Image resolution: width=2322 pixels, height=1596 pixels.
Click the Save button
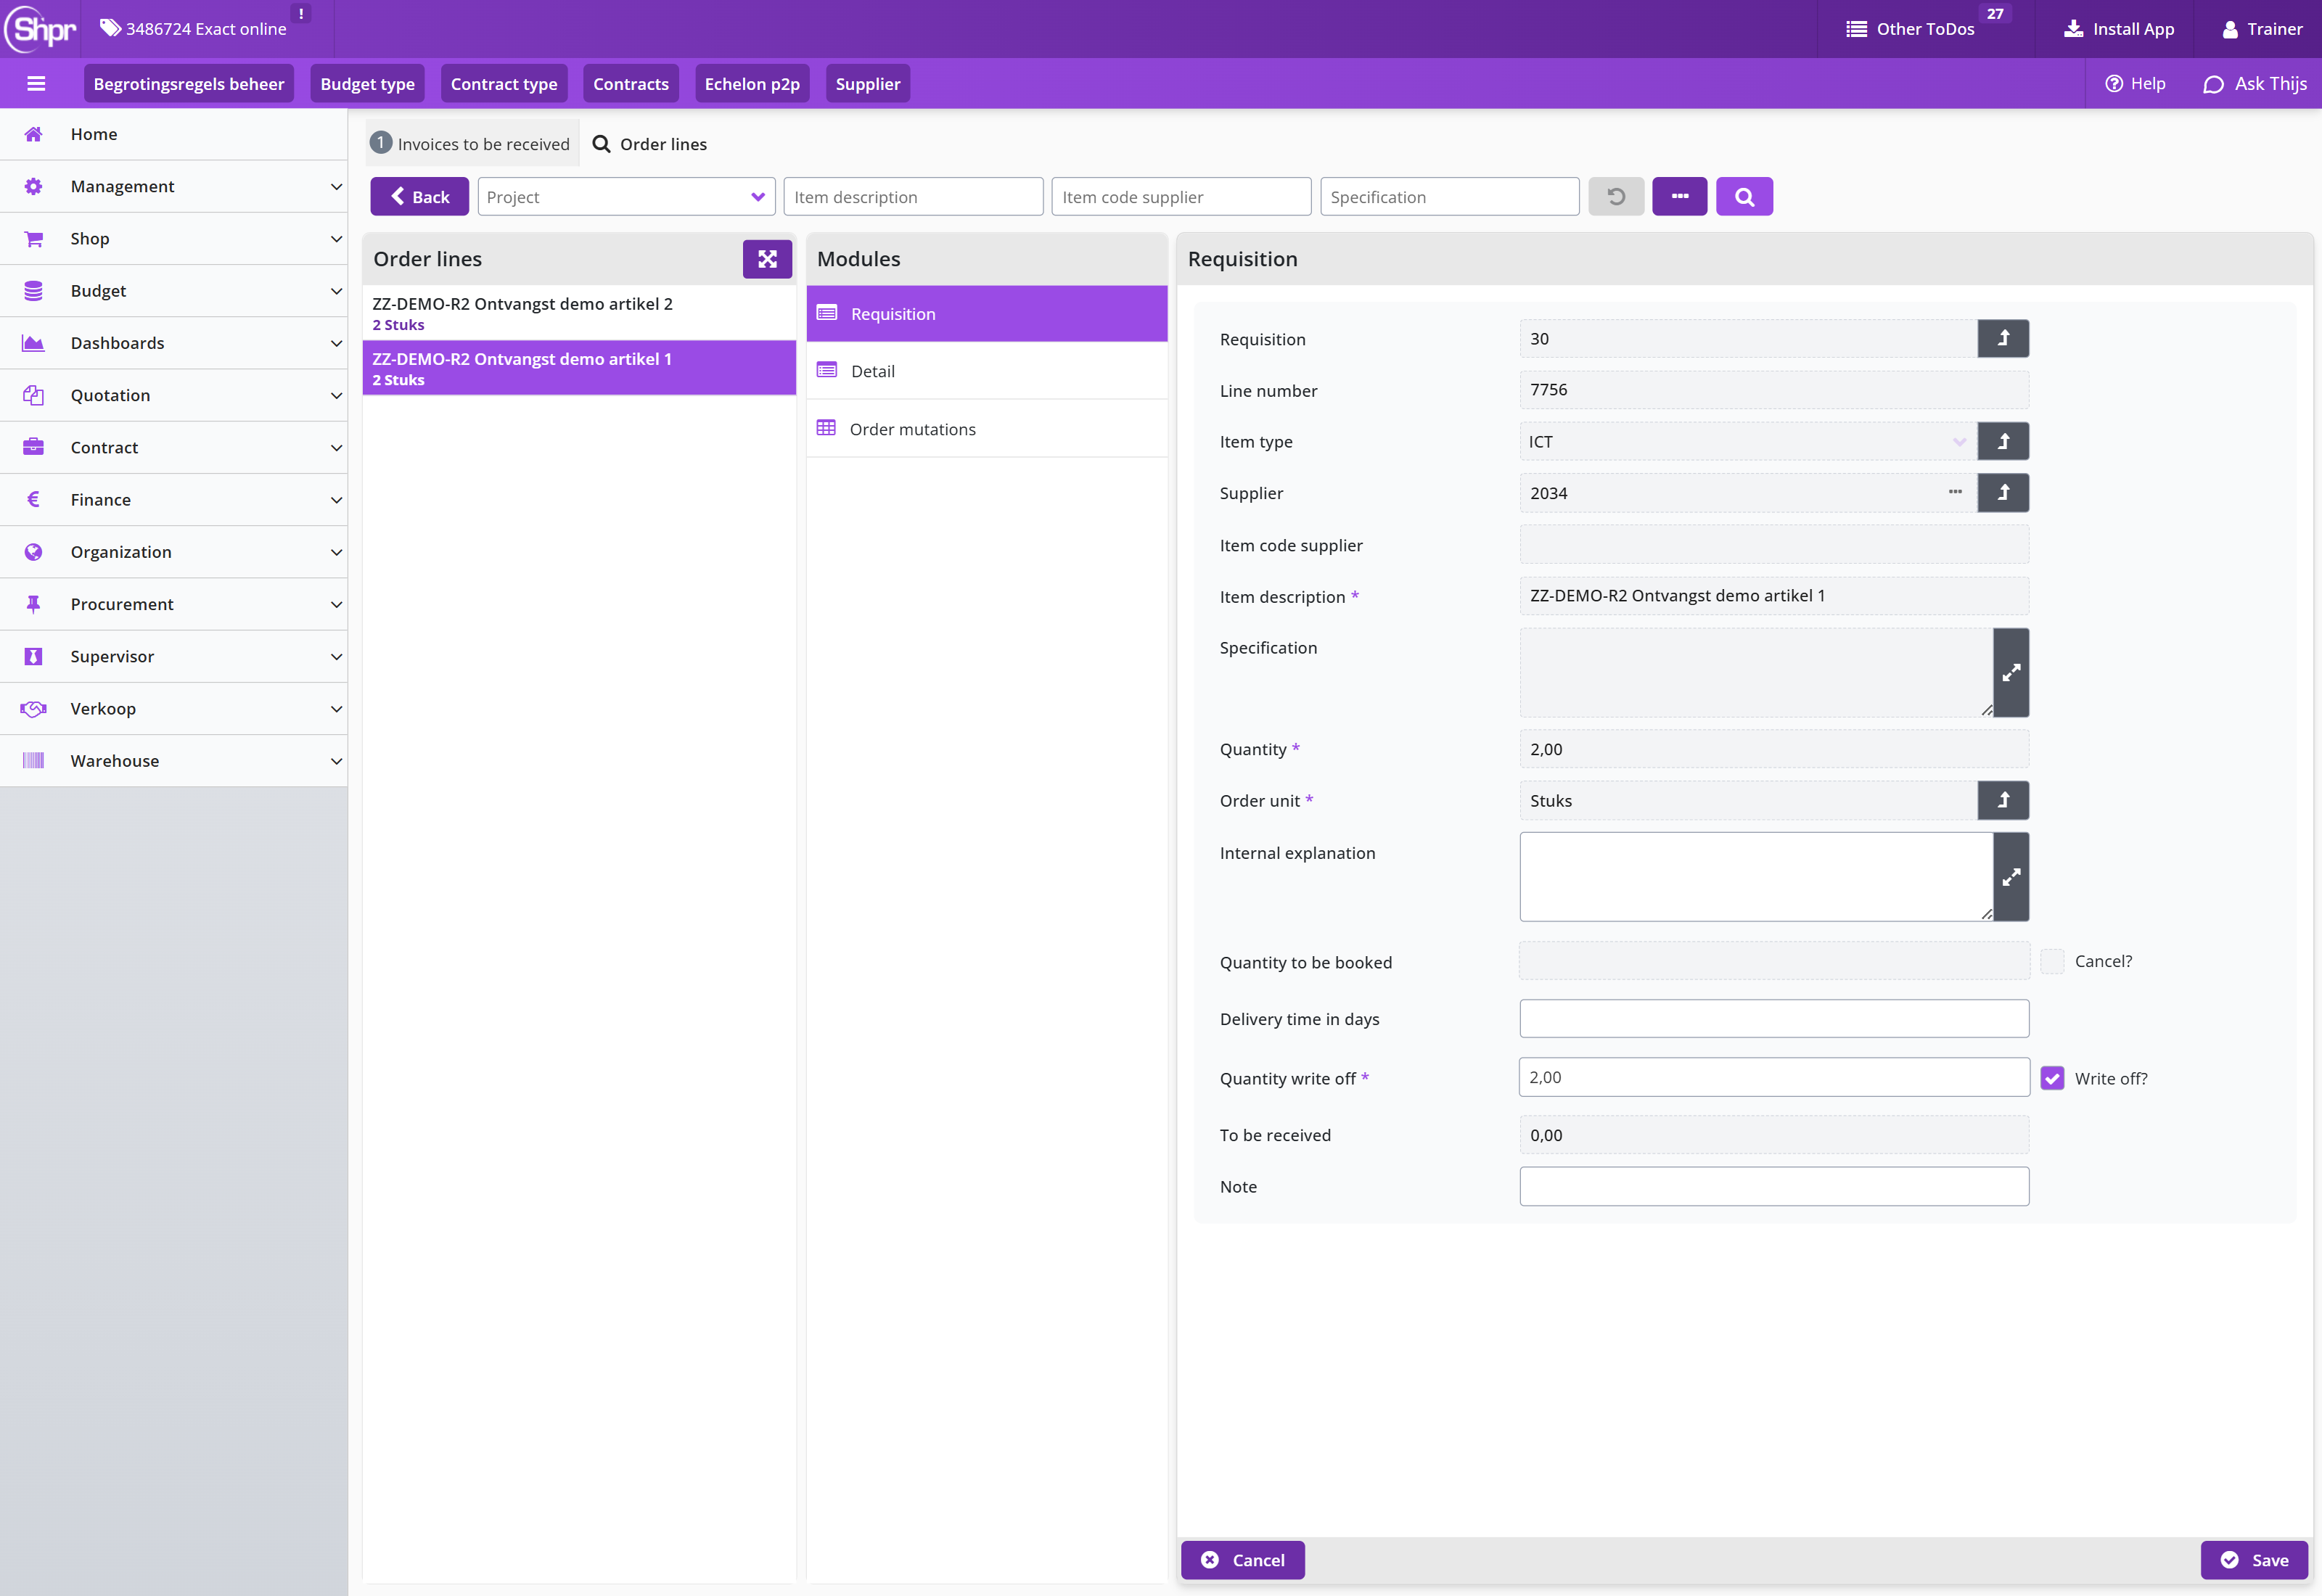click(2254, 1561)
